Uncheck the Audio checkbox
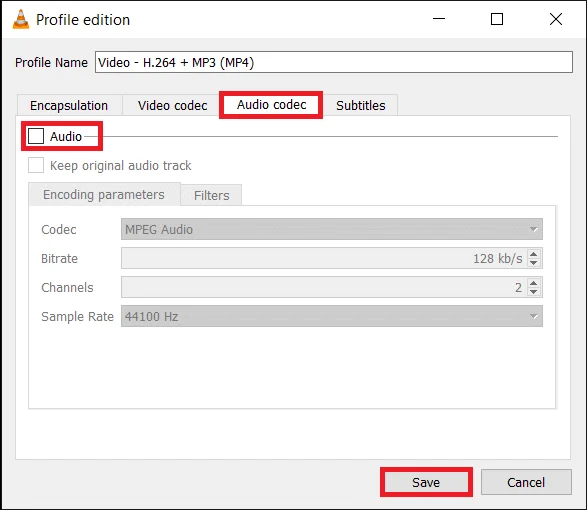 (x=36, y=136)
